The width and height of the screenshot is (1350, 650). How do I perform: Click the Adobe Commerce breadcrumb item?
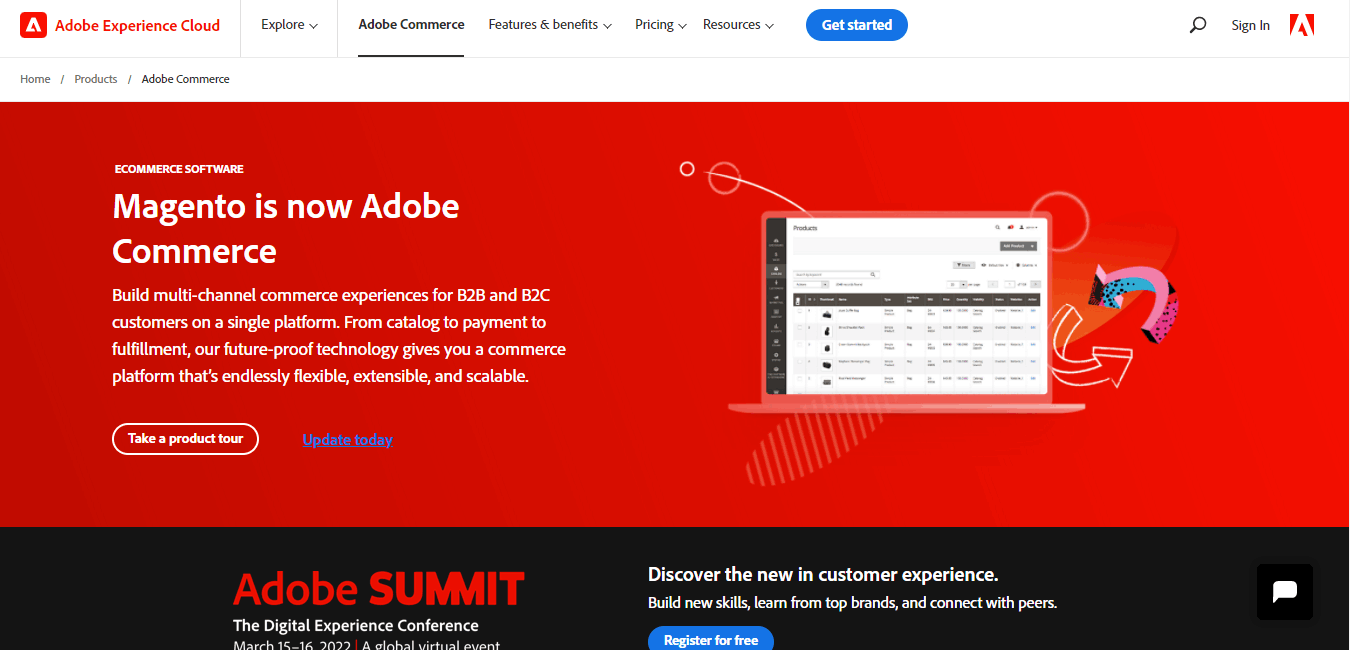click(185, 79)
